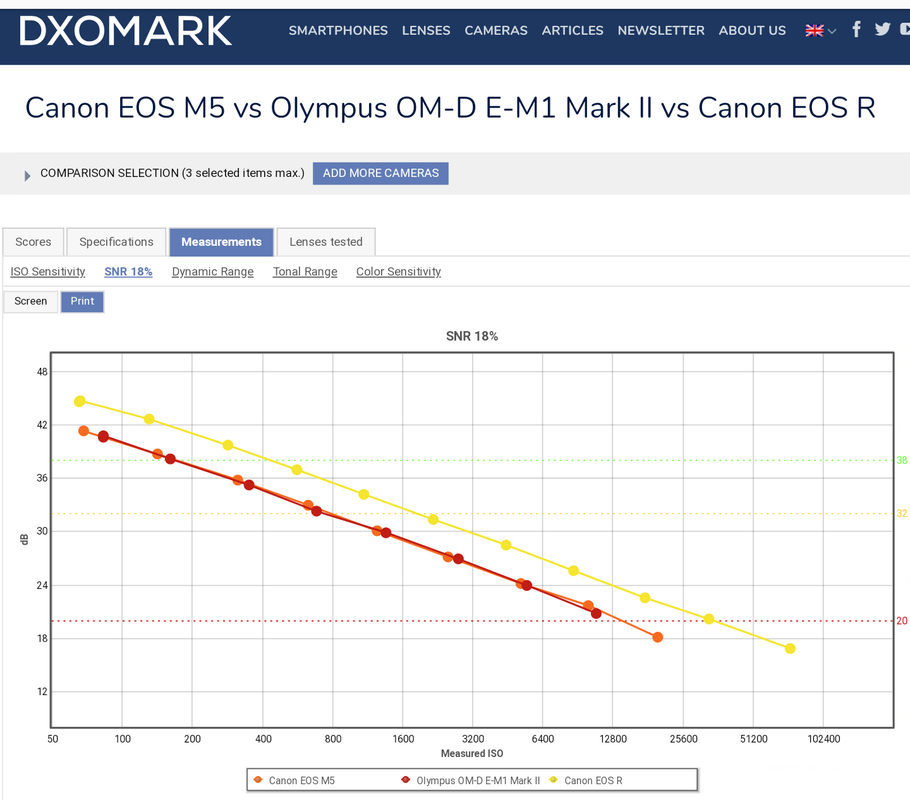Viewport: 910px width, 800px height.
Task: Select the Measurements tab
Action: (221, 242)
